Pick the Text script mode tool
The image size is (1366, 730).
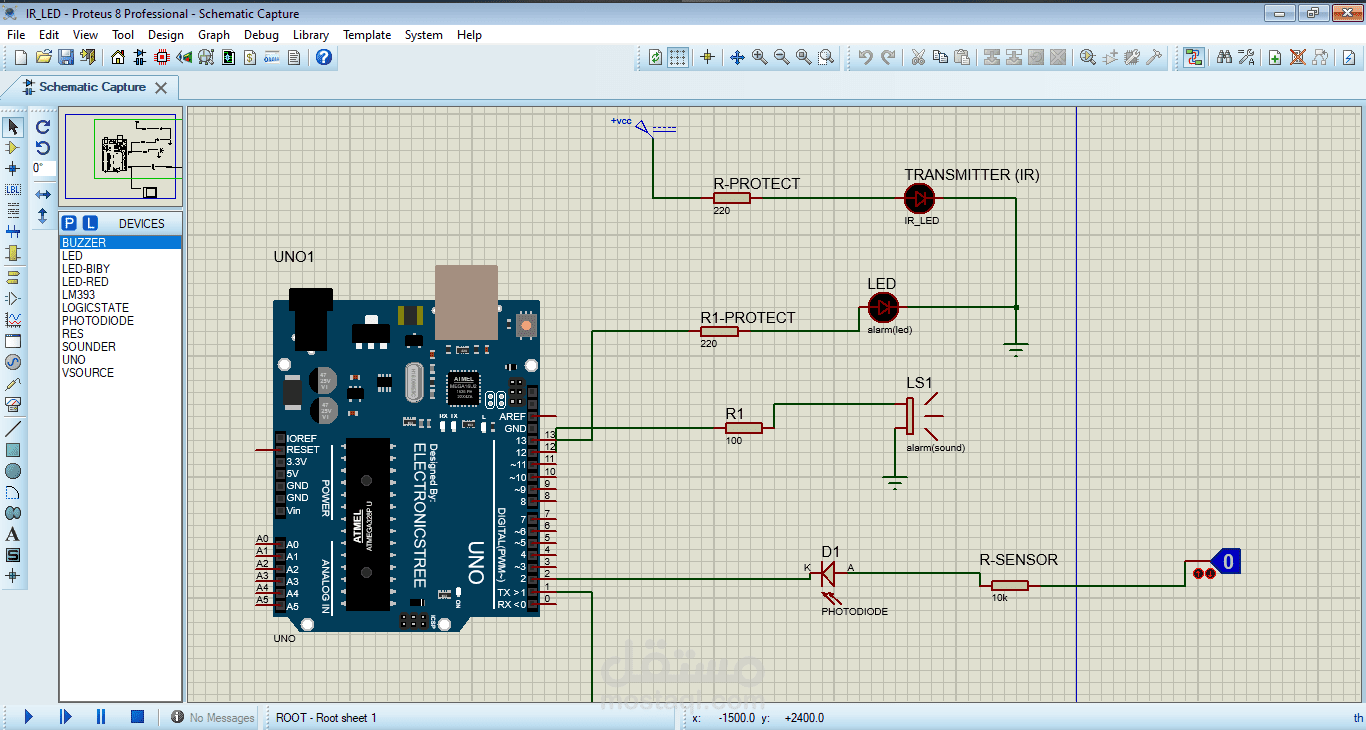click(13, 211)
